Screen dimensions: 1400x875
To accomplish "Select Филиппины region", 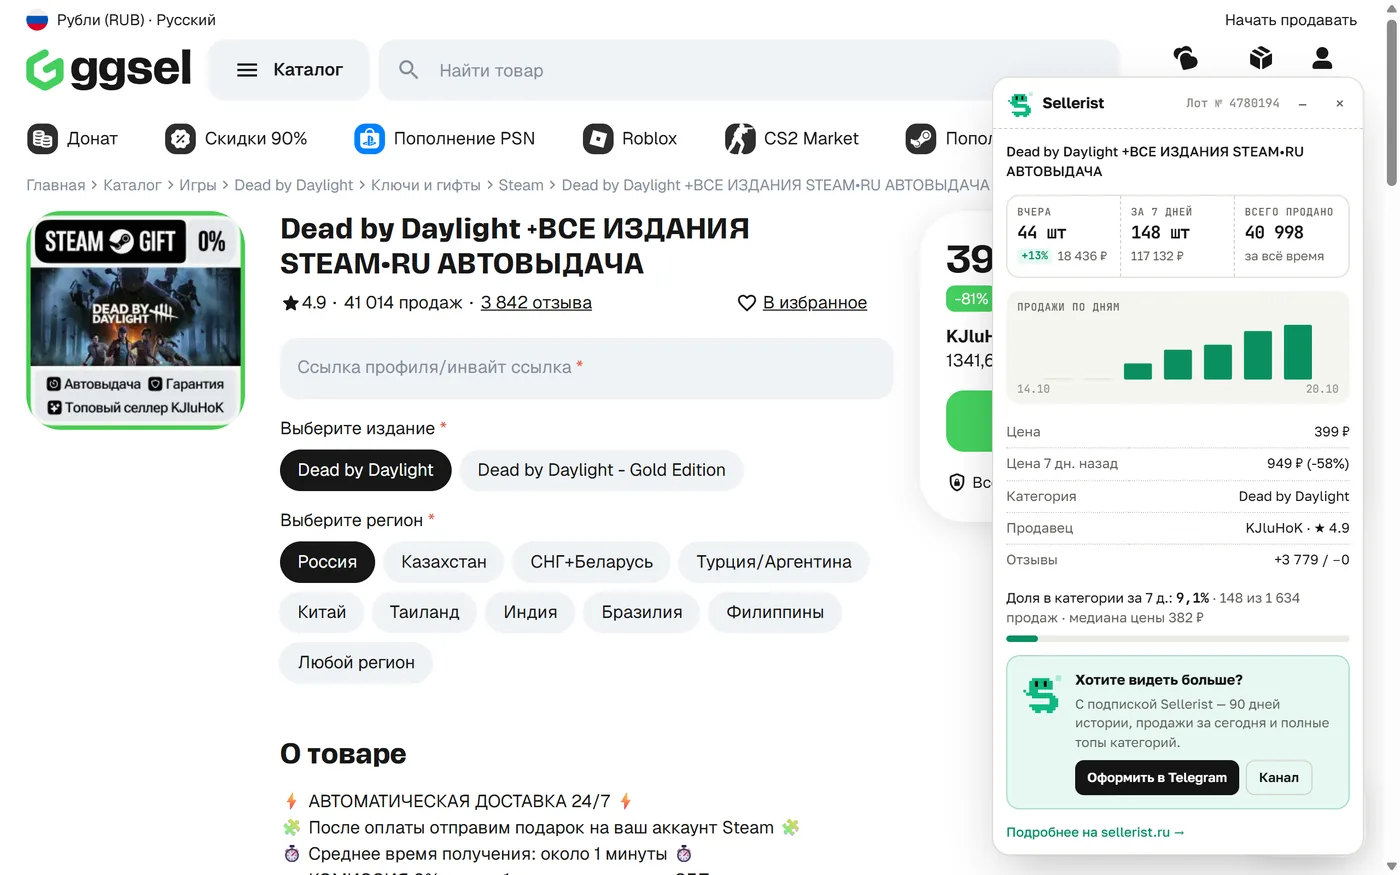I will point(775,612).
